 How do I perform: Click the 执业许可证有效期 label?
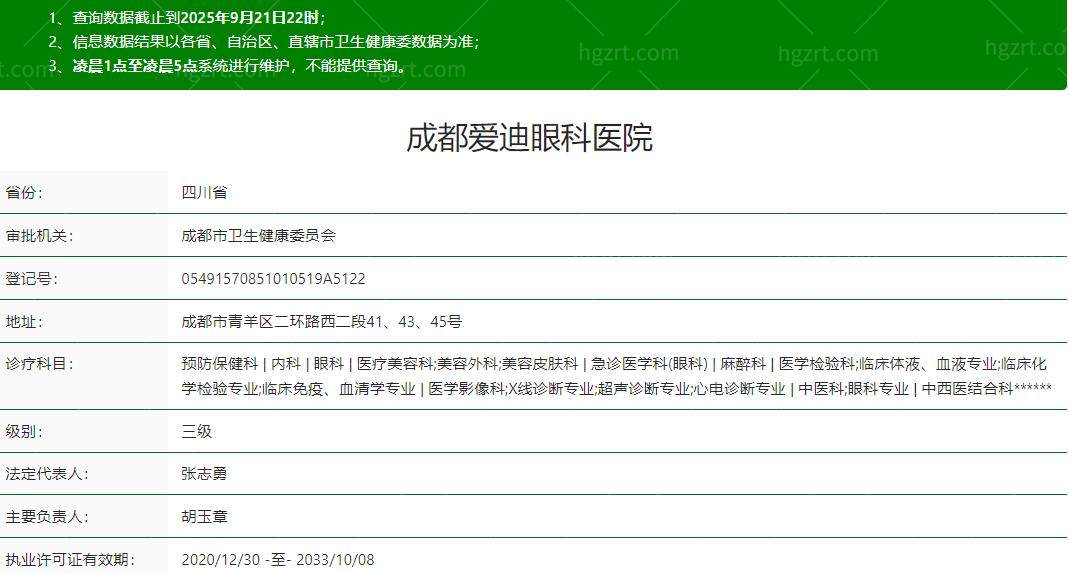pyautogui.click(x=70, y=560)
